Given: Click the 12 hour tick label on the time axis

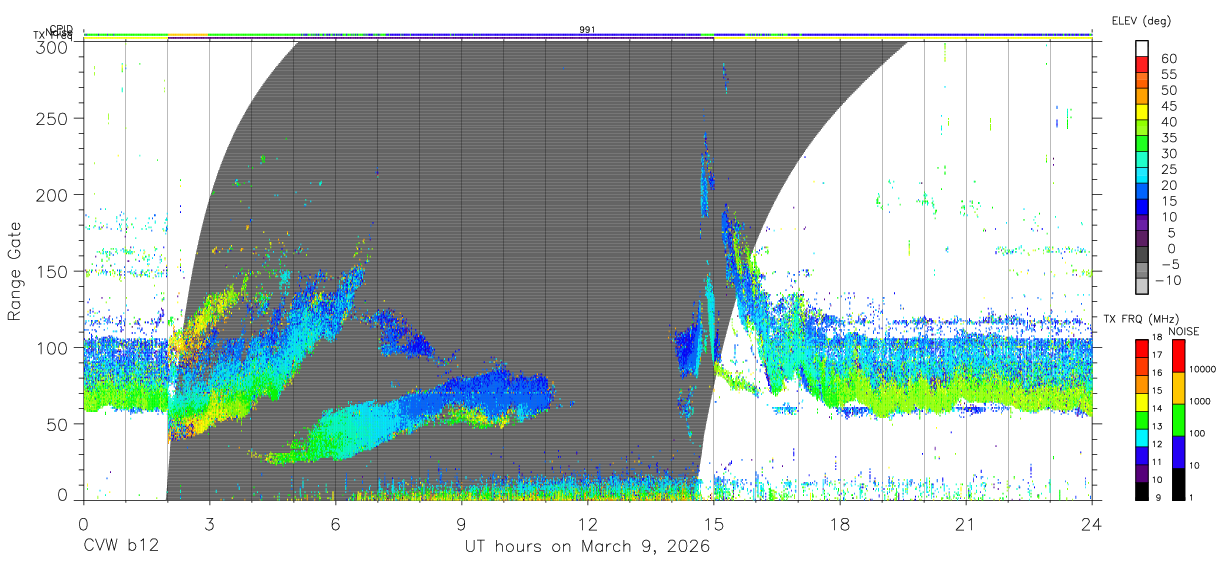Looking at the screenshot, I should [587, 524].
